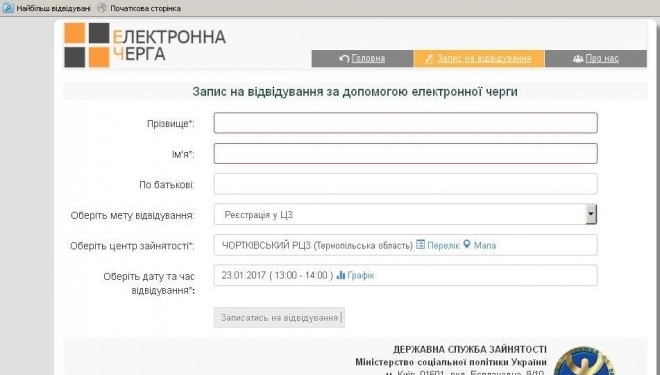Screen dimensions: 660x375
Task: Click Записатись на відвідування button
Action: (x=279, y=317)
